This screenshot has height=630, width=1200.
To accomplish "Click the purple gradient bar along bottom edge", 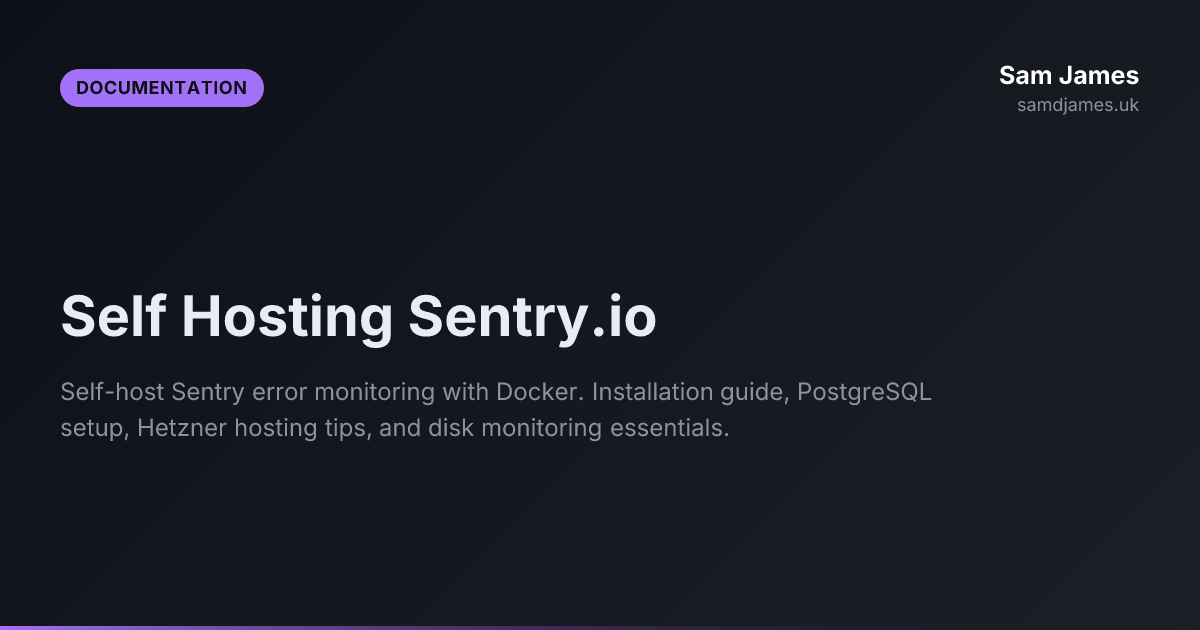I will coord(600,627).
